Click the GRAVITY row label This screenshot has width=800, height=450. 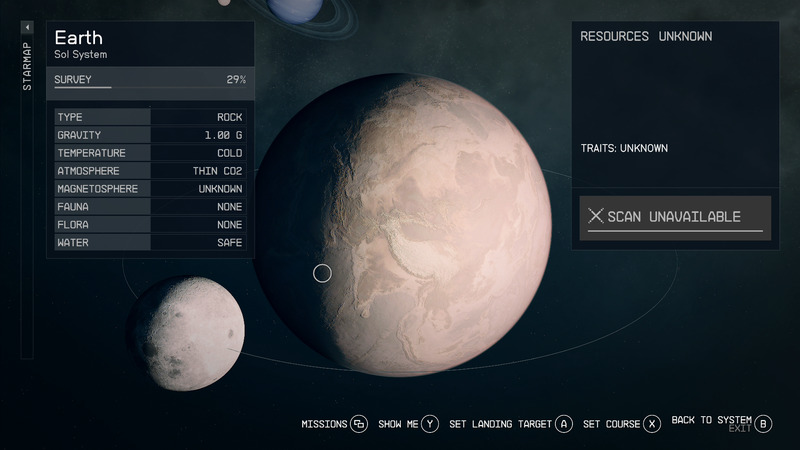[79, 135]
